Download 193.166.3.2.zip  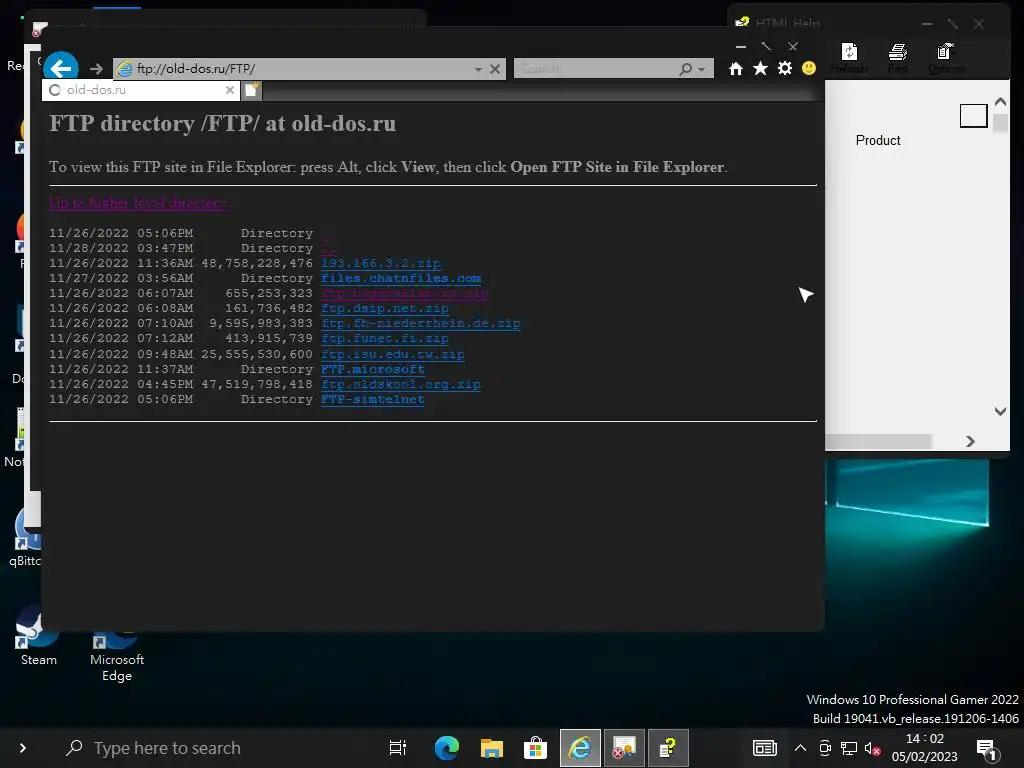[381, 263]
